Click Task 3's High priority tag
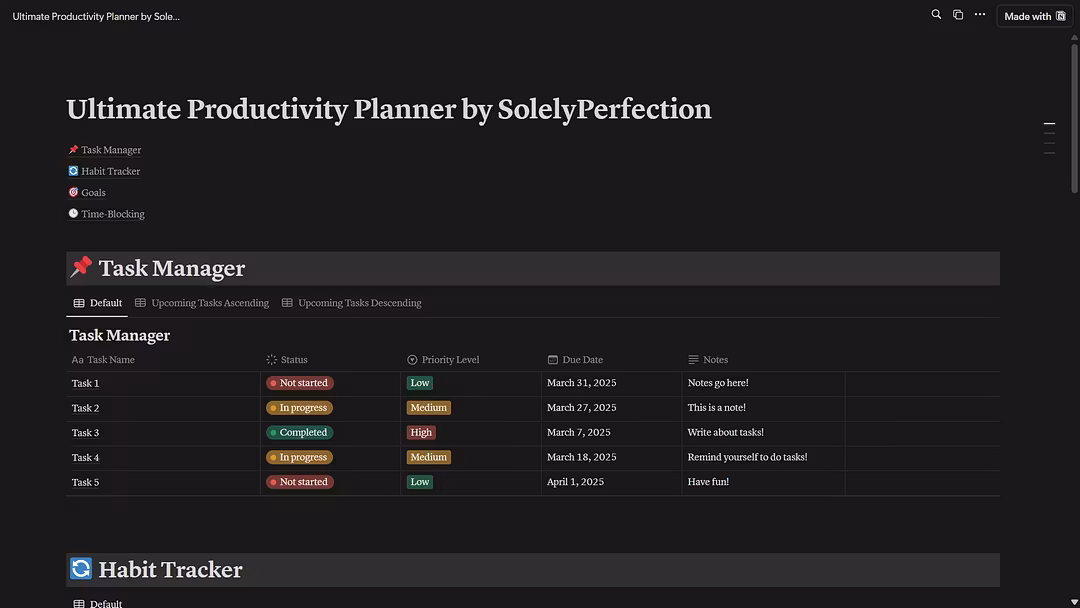Image resolution: width=1080 pixels, height=608 pixels. click(x=421, y=433)
